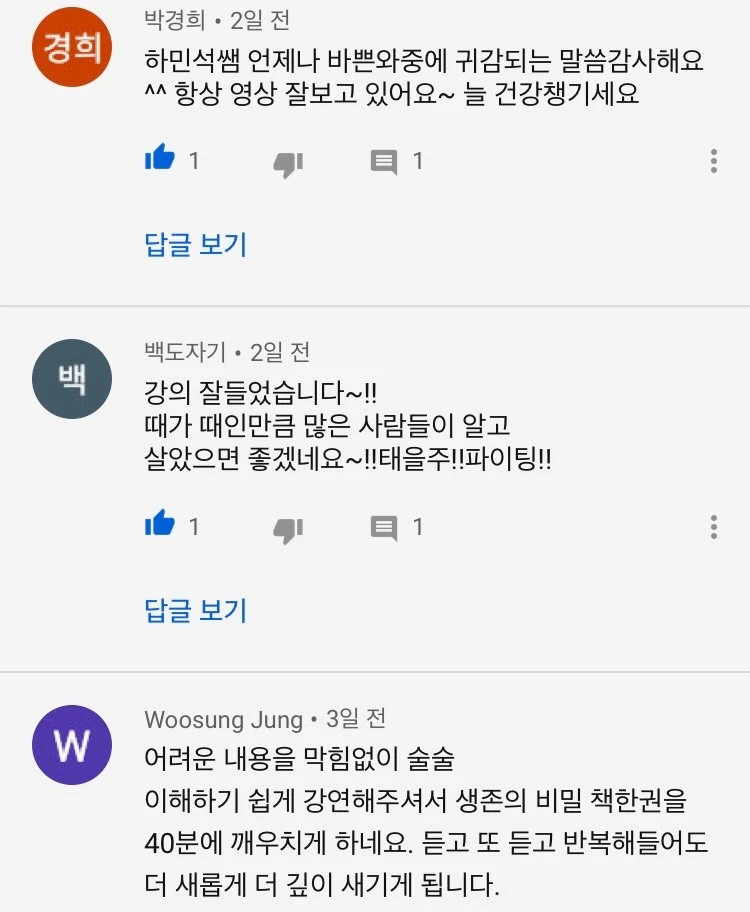The width and height of the screenshot is (750, 912).
Task: Tap Woosung Jung's purple W avatar
Action: tap(72, 744)
